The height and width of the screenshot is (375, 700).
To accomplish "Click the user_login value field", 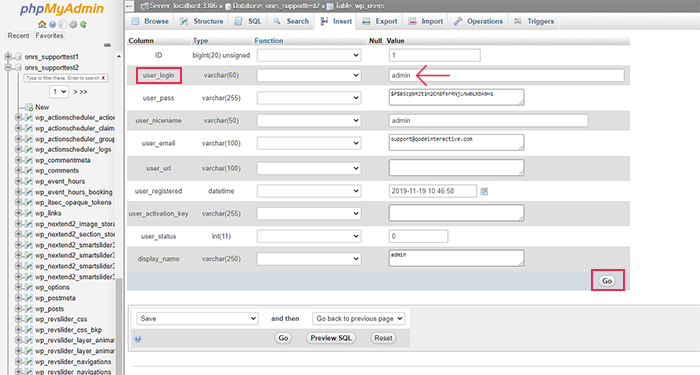I will click(507, 75).
